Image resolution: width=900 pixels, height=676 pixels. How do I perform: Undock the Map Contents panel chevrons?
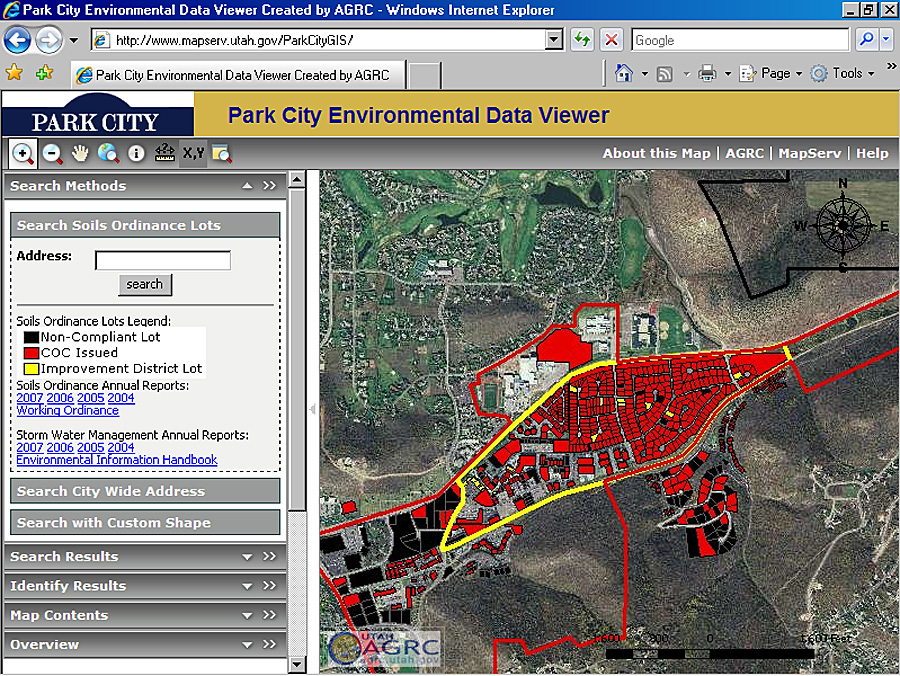pyautogui.click(x=269, y=615)
